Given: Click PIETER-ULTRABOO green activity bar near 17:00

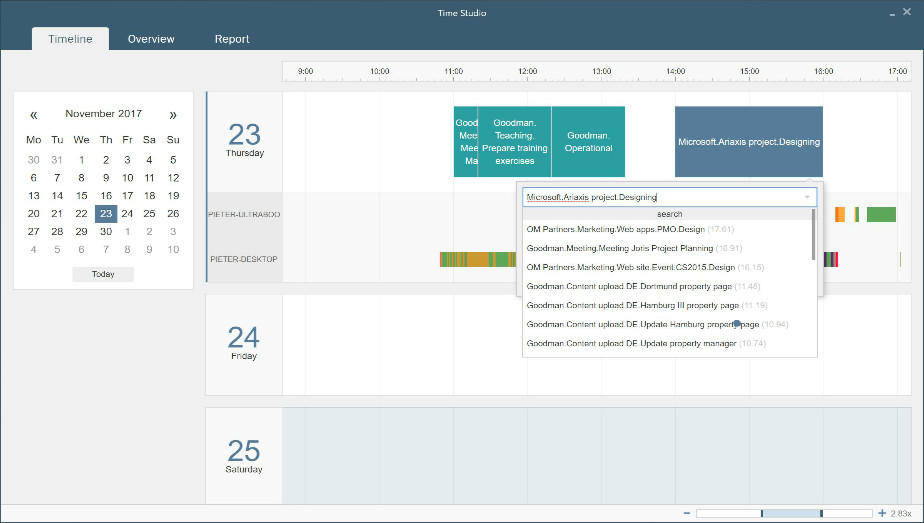Looking at the screenshot, I should [x=881, y=214].
